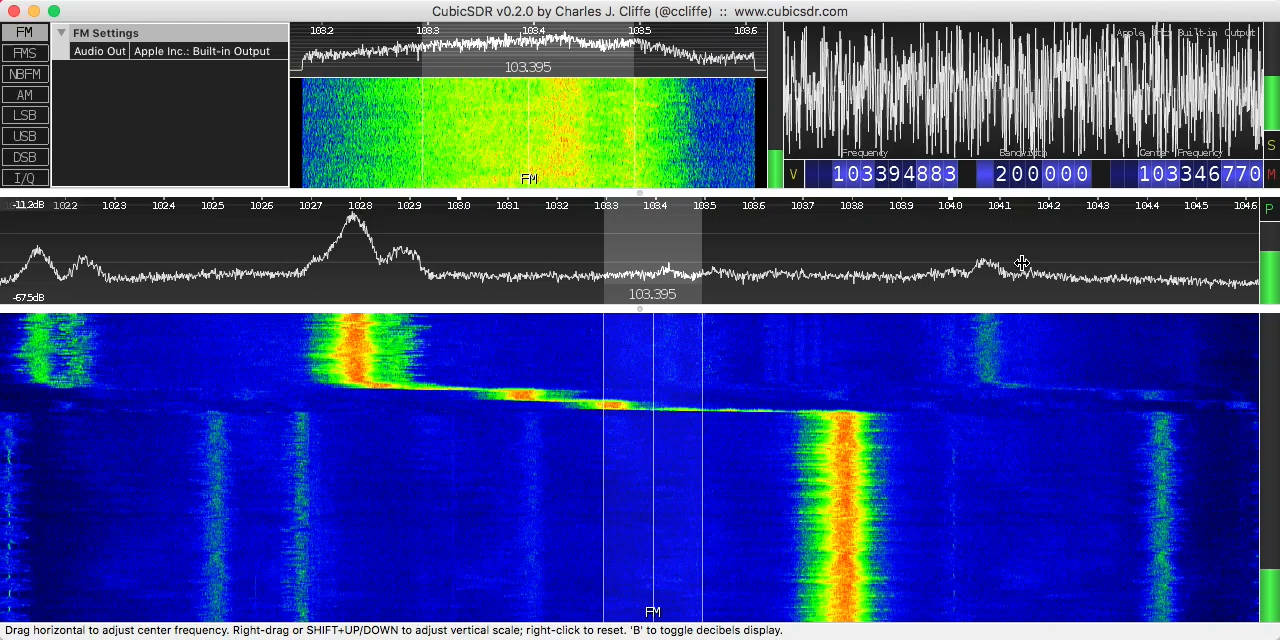The width and height of the screenshot is (1280, 640).
Task: Click the Frequency digit display 103394883
Action: pyautogui.click(x=894, y=175)
